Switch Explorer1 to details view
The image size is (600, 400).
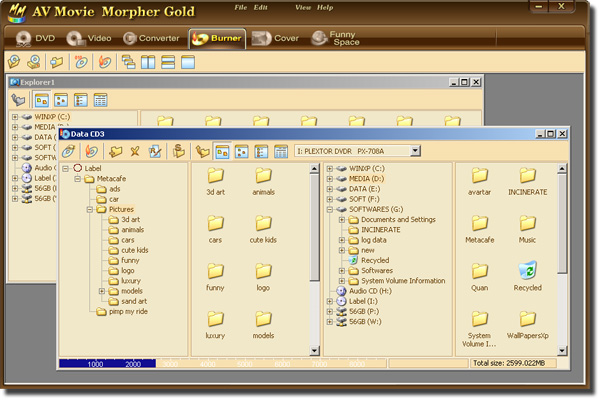coord(100,100)
